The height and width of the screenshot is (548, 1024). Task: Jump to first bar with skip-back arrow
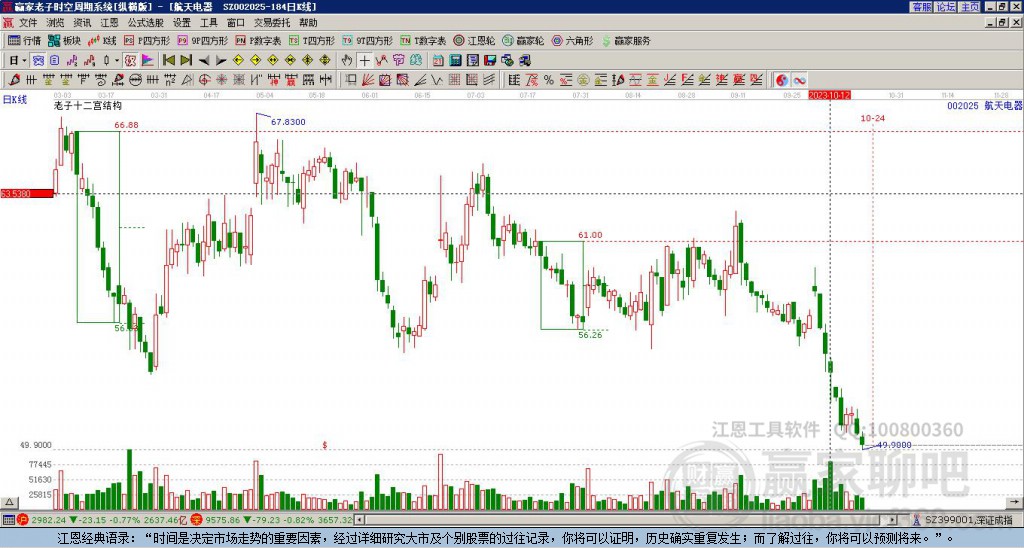click(168, 61)
